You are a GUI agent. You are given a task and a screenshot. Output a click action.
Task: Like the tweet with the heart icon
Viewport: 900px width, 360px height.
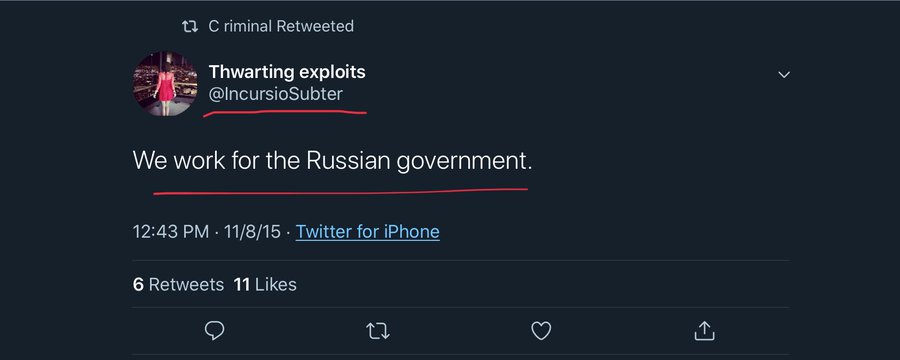click(x=541, y=331)
